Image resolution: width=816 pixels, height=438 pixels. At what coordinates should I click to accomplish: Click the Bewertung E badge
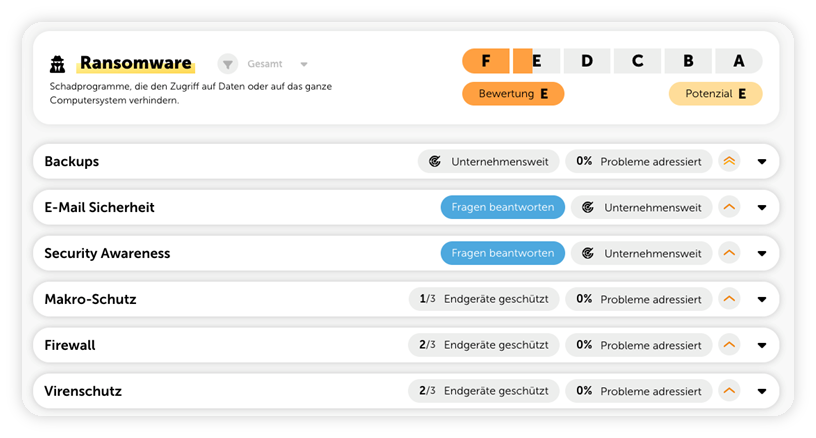click(x=513, y=94)
